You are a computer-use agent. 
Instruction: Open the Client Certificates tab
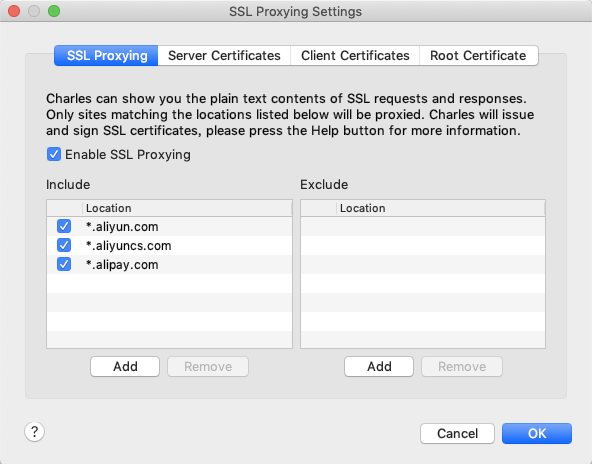pyautogui.click(x=355, y=55)
